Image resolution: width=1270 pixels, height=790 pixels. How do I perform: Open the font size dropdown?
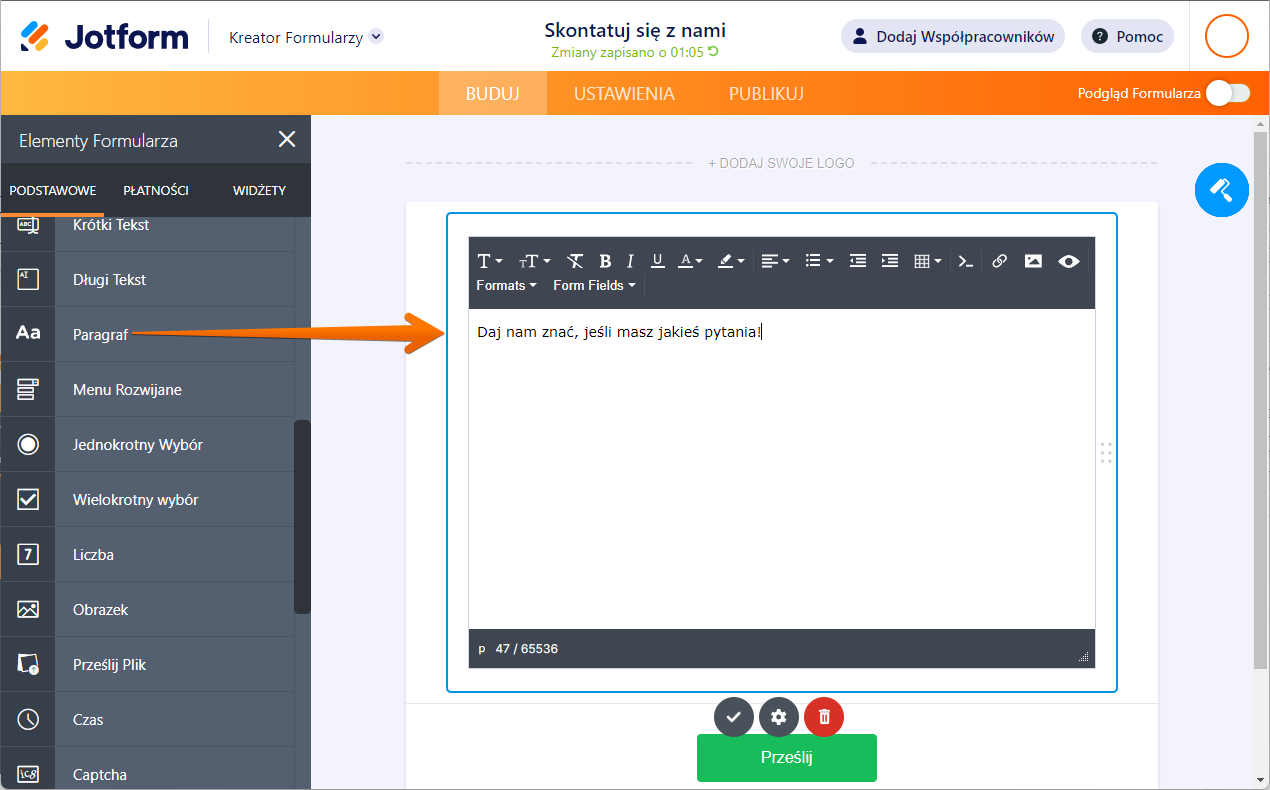click(534, 261)
